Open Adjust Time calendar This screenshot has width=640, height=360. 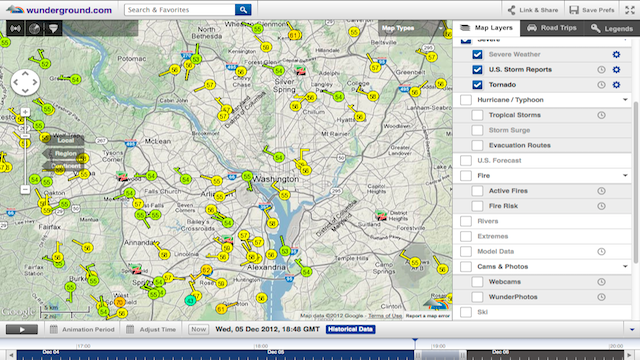[x=151, y=329]
